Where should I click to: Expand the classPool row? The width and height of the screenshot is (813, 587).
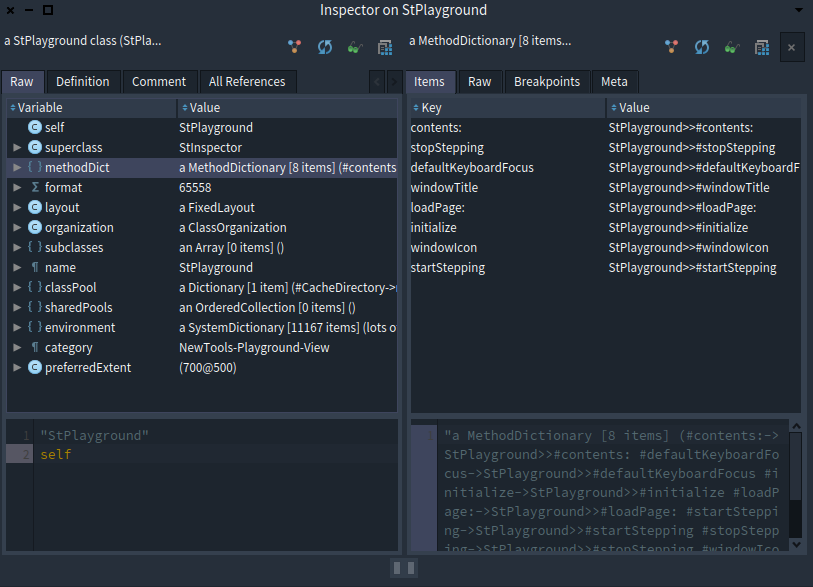click(17, 287)
